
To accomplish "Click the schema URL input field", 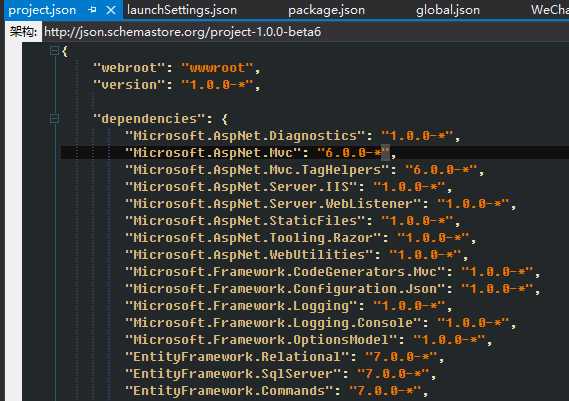I will [x=306, y=32].
